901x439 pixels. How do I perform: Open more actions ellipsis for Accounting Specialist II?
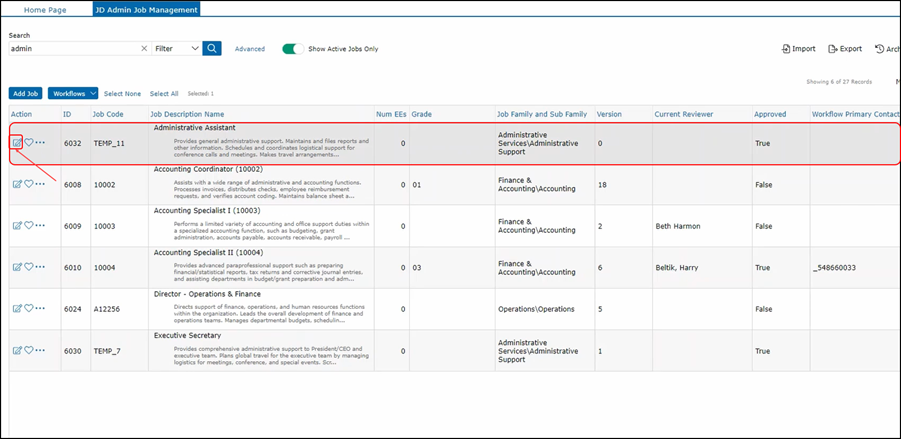[41, 267]
